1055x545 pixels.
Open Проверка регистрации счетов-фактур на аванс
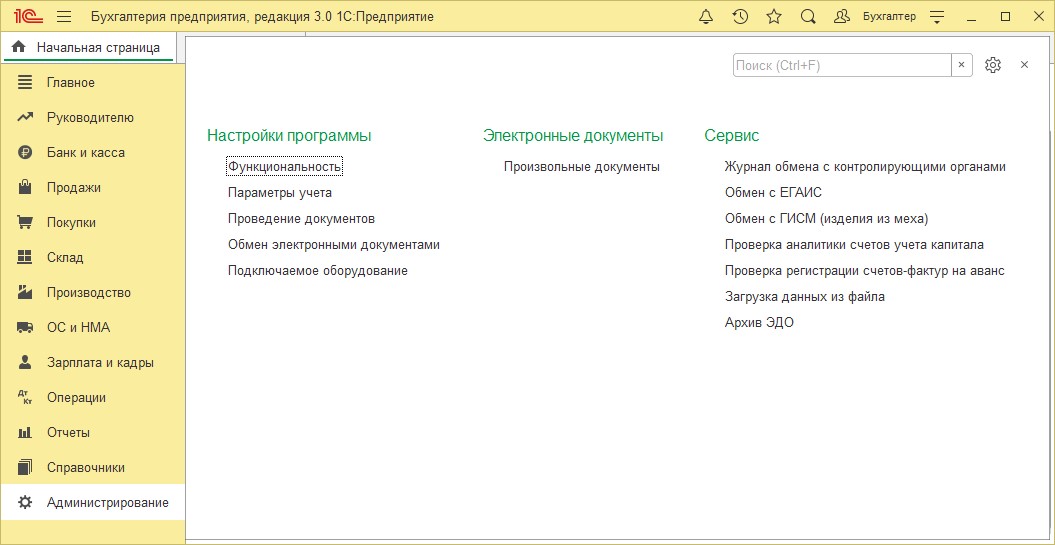coord(865,271)
